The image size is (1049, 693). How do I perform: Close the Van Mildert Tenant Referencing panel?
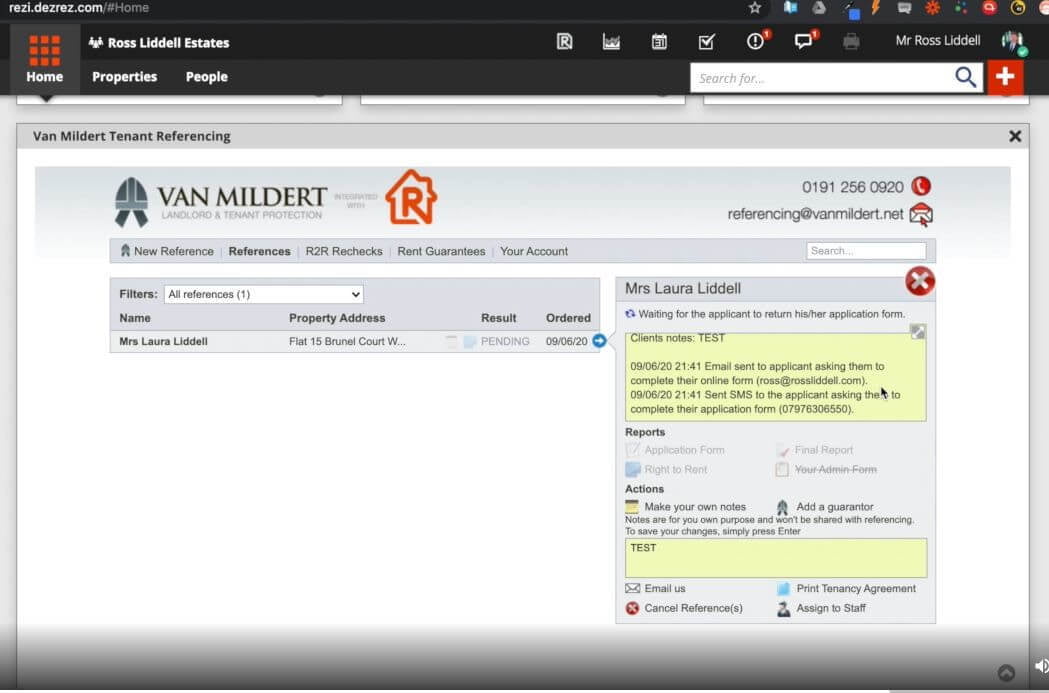[1015, 136]
